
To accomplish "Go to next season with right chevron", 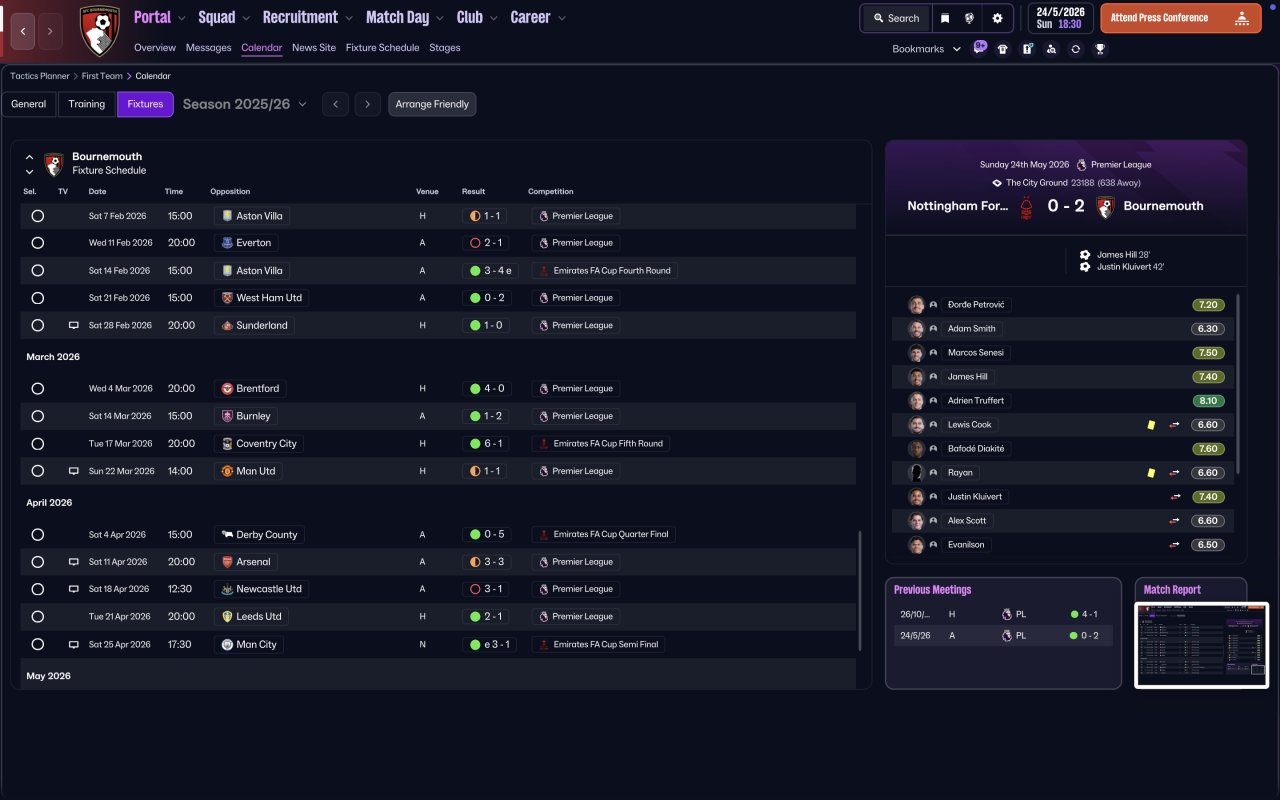I will (x=368, y=104).
